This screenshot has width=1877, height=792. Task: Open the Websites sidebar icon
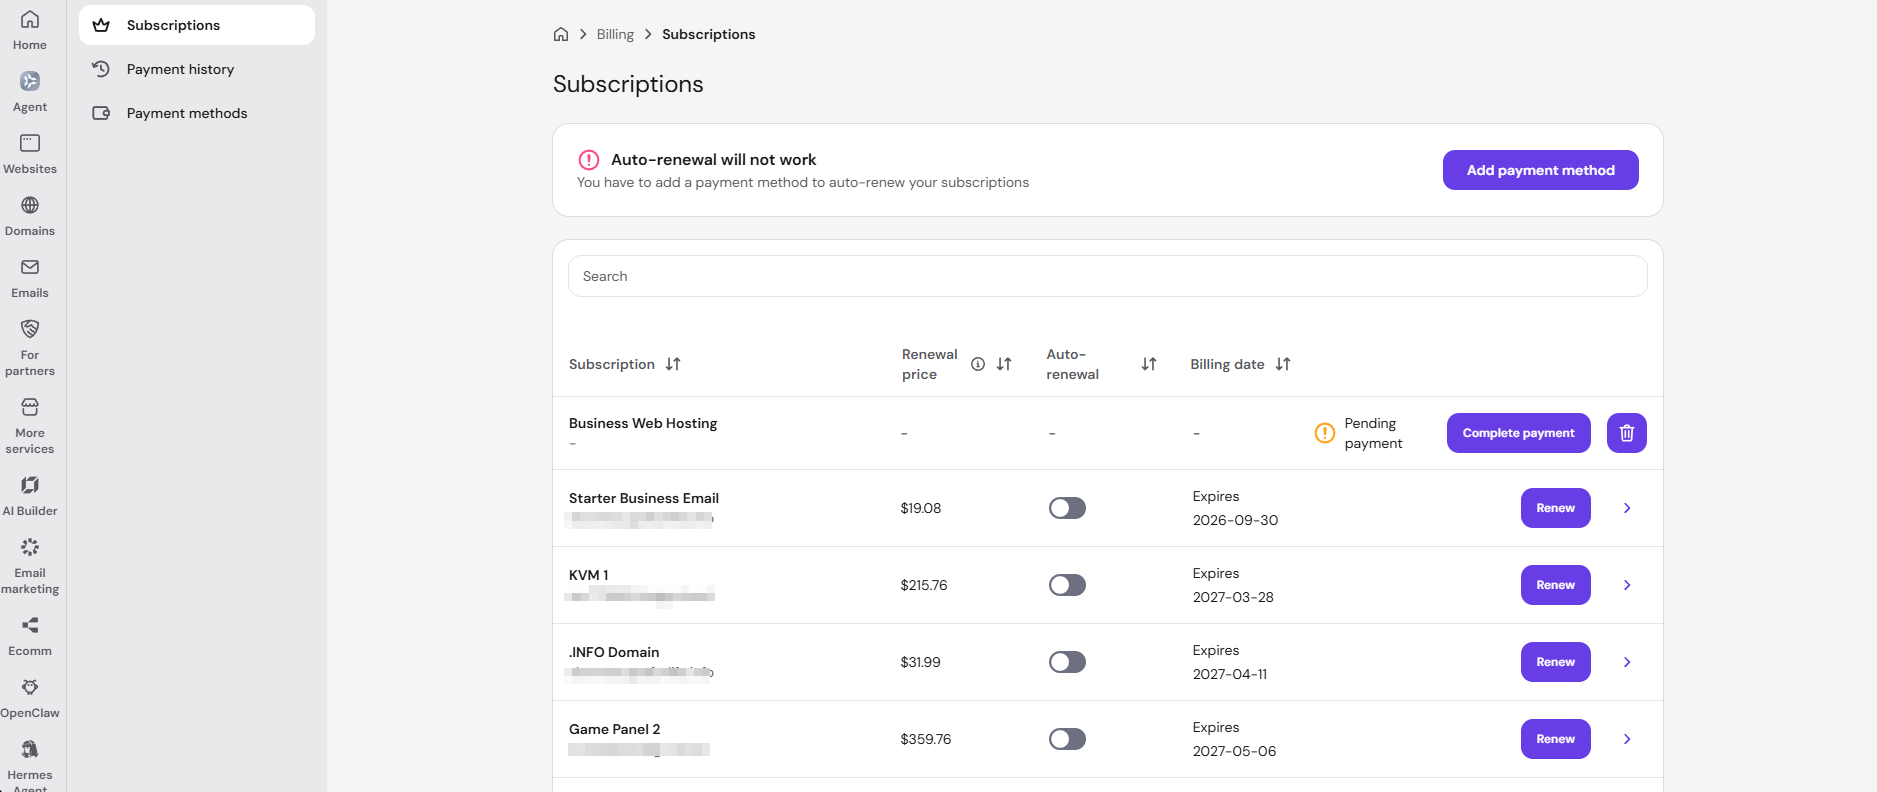point(30,143)
